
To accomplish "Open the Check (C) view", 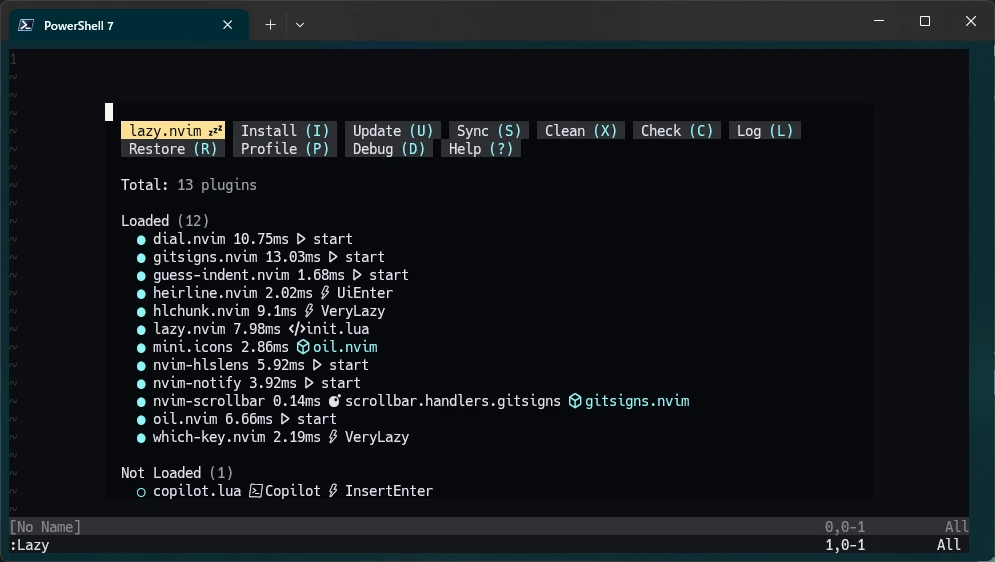I will point(677,131).
